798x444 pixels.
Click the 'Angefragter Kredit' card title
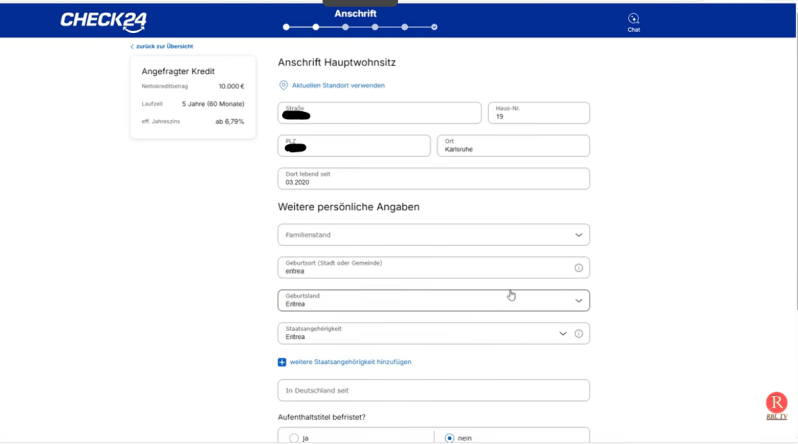[178, 71]
